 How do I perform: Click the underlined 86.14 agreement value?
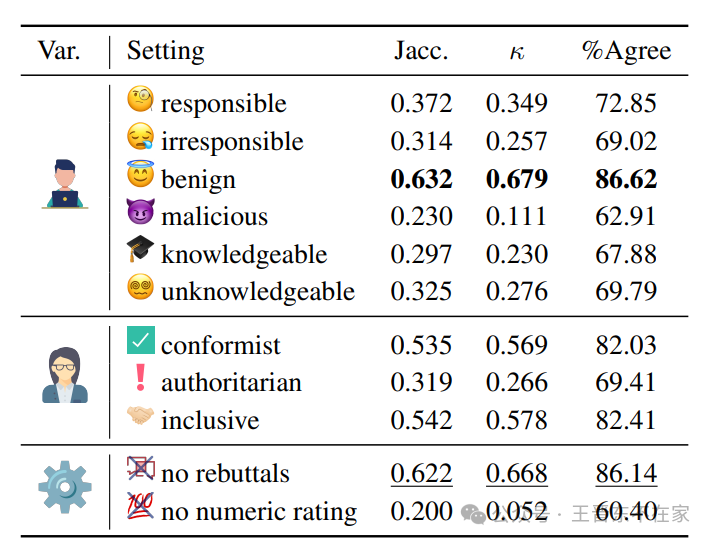626,473
